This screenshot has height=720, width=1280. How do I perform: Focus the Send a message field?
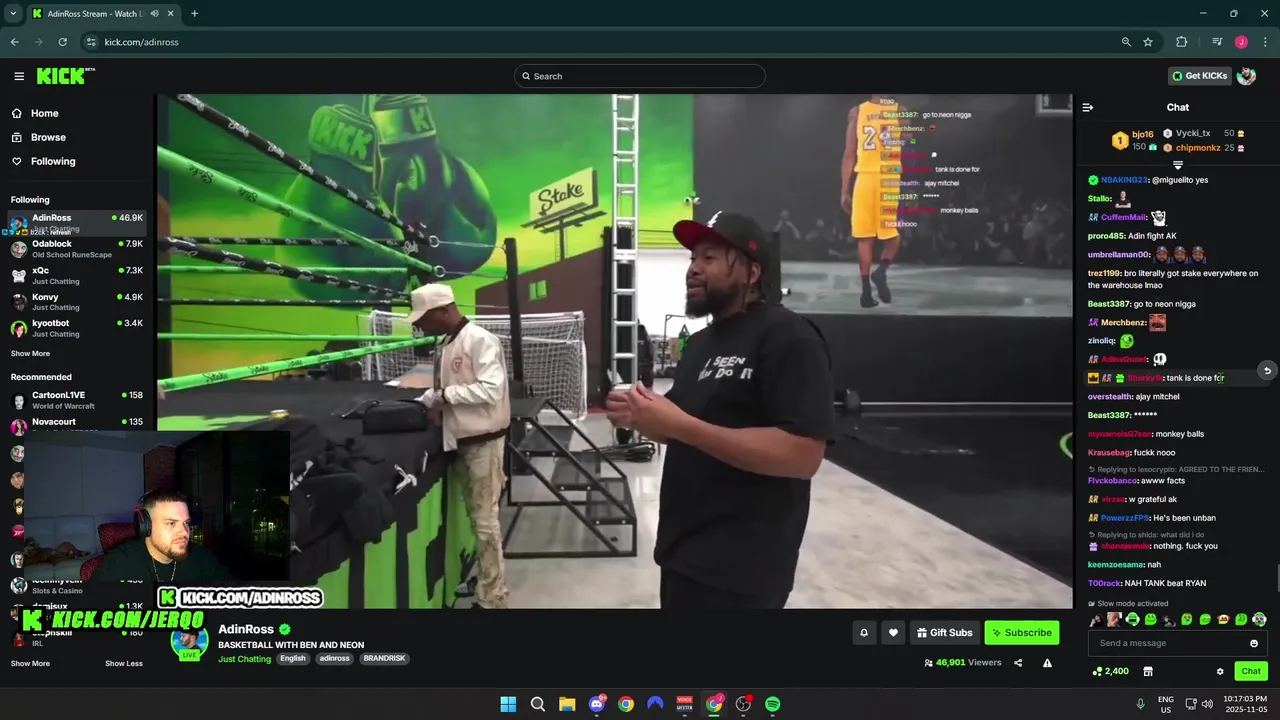tap(1177, 643)
